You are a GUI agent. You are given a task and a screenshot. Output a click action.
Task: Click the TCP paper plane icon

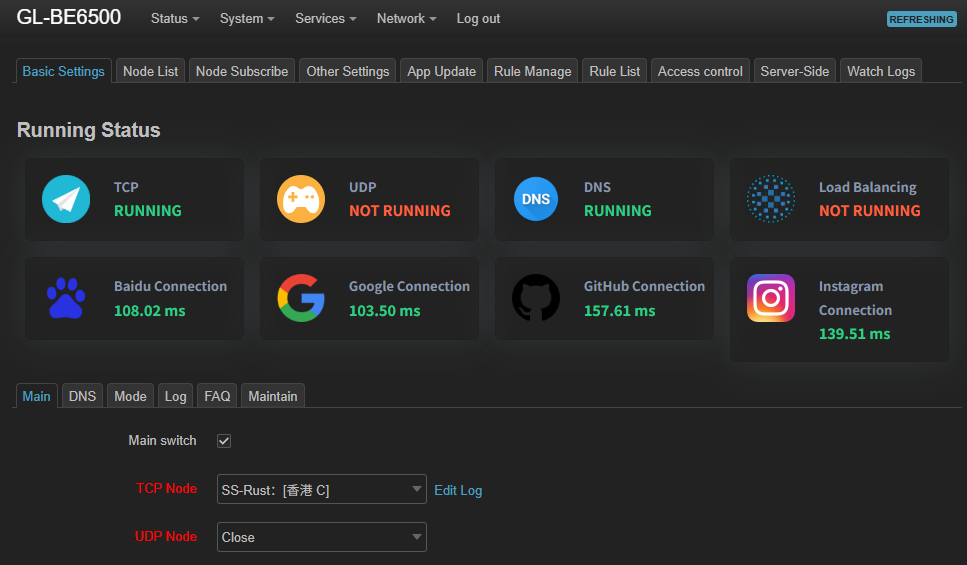66,199
